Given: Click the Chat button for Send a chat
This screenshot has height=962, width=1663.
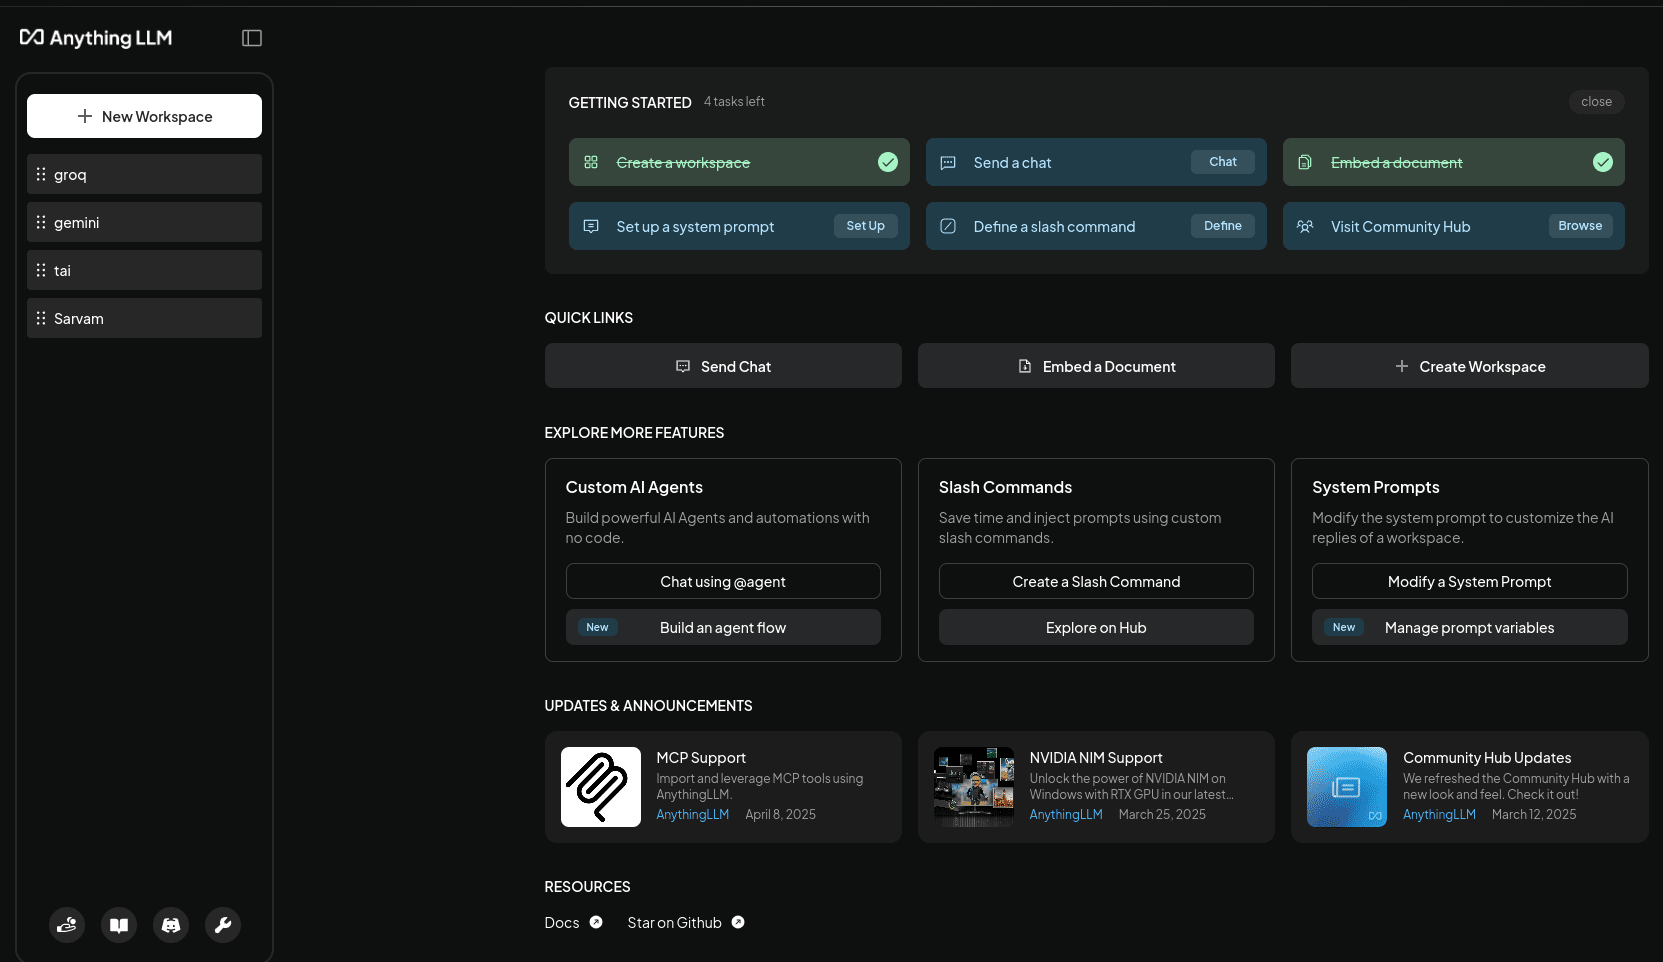Looking at the screenshot, I should point(1222,162).
